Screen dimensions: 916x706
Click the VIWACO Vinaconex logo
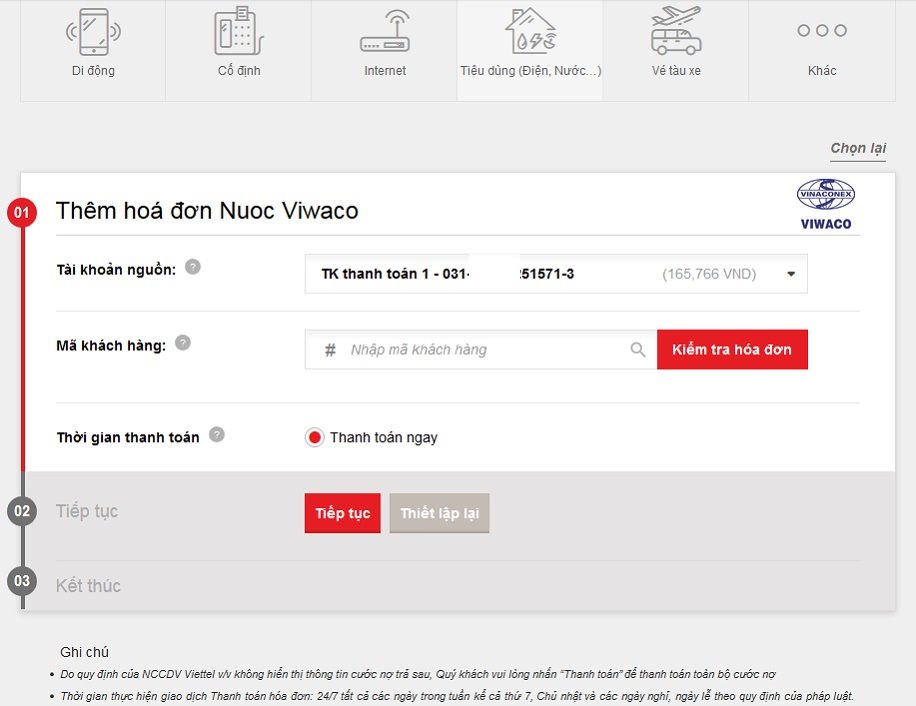(x=826, y=203)
